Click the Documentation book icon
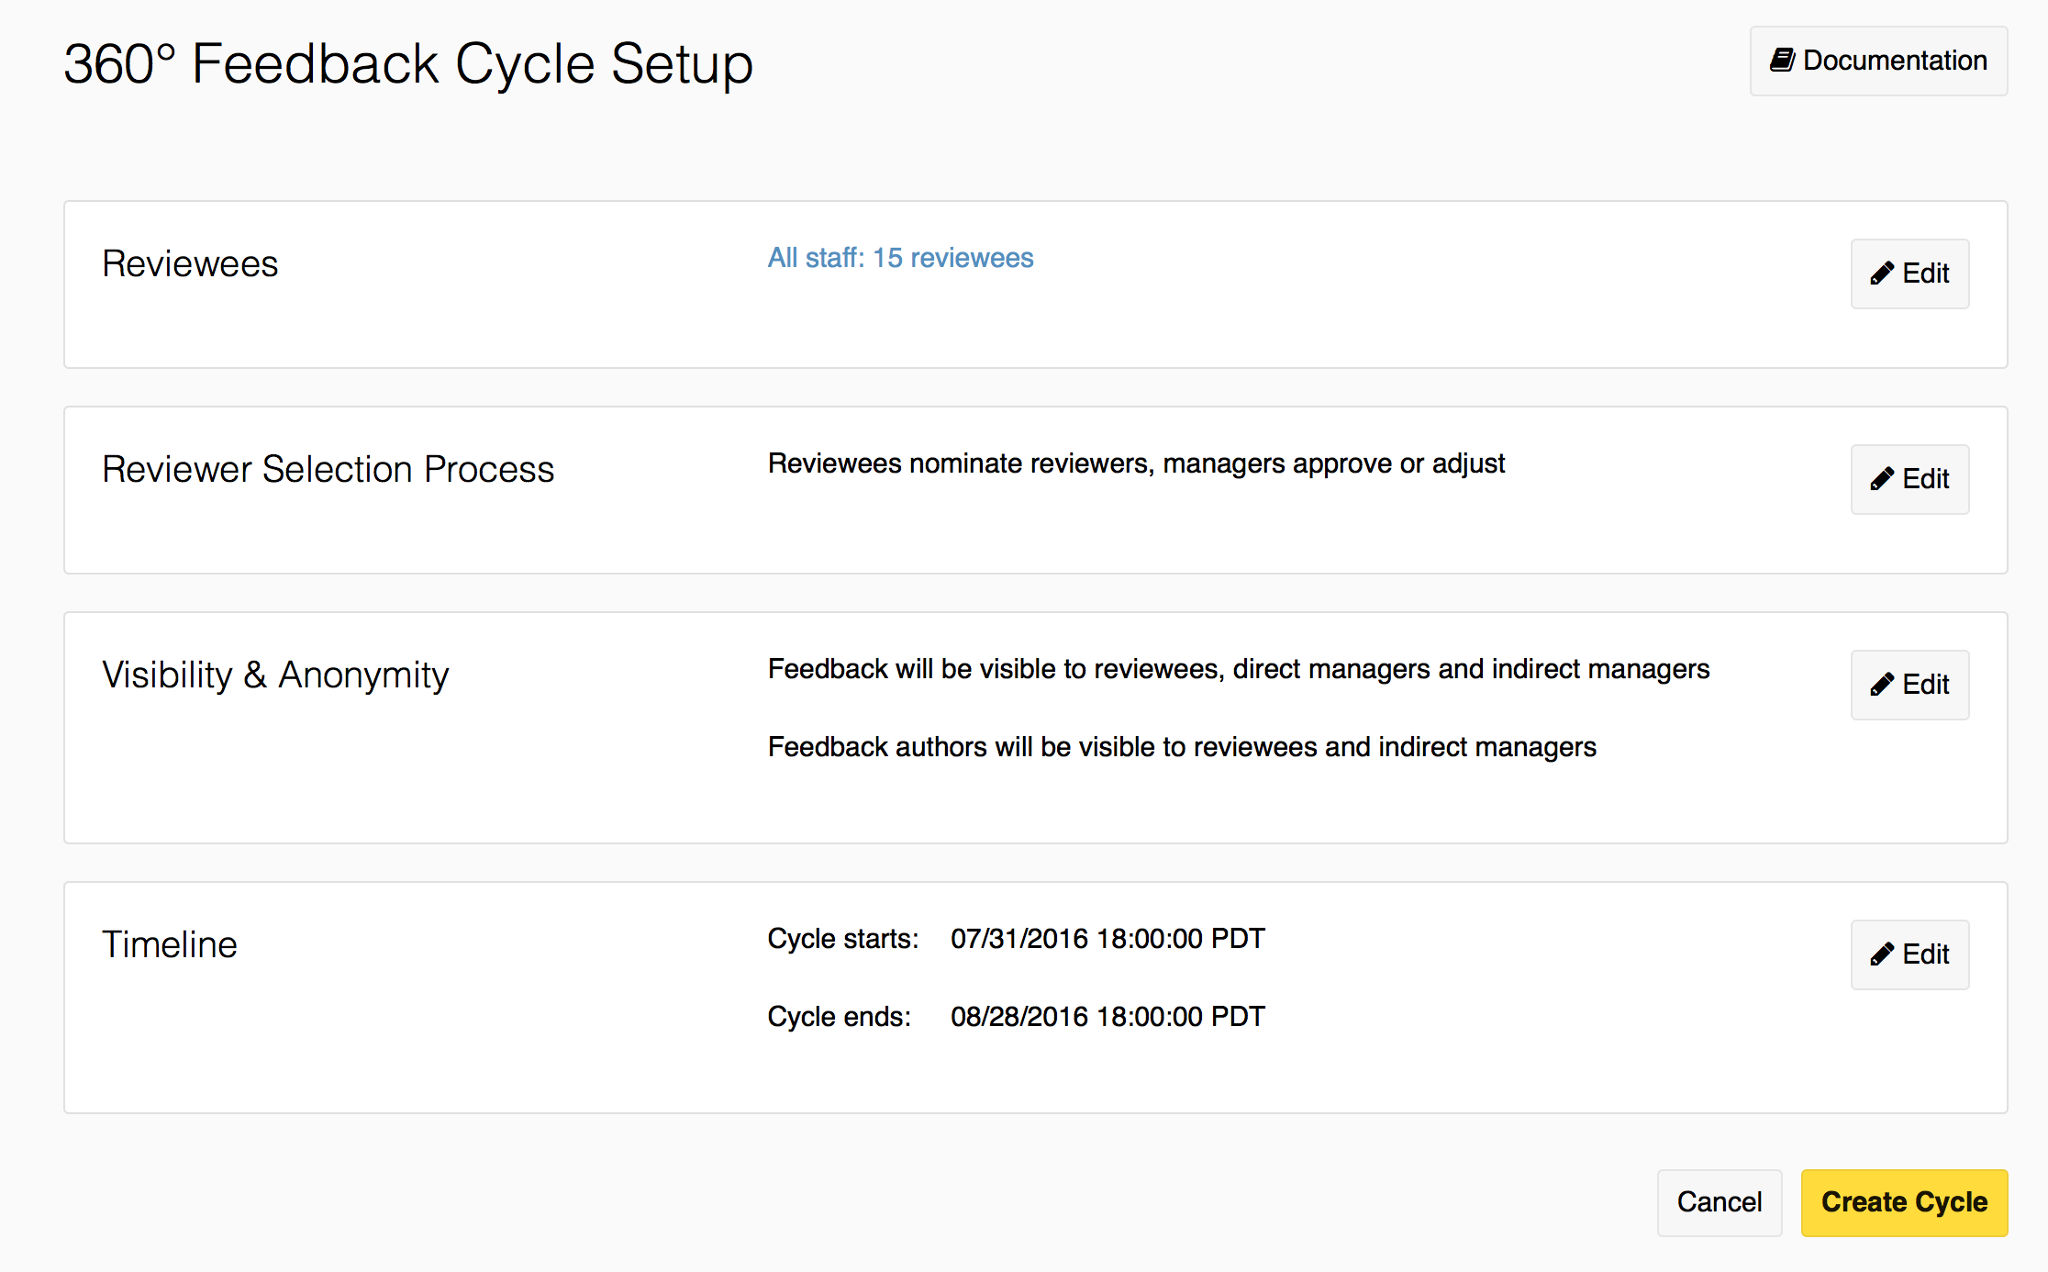2048x1272 pixels. pos(1782,60)
